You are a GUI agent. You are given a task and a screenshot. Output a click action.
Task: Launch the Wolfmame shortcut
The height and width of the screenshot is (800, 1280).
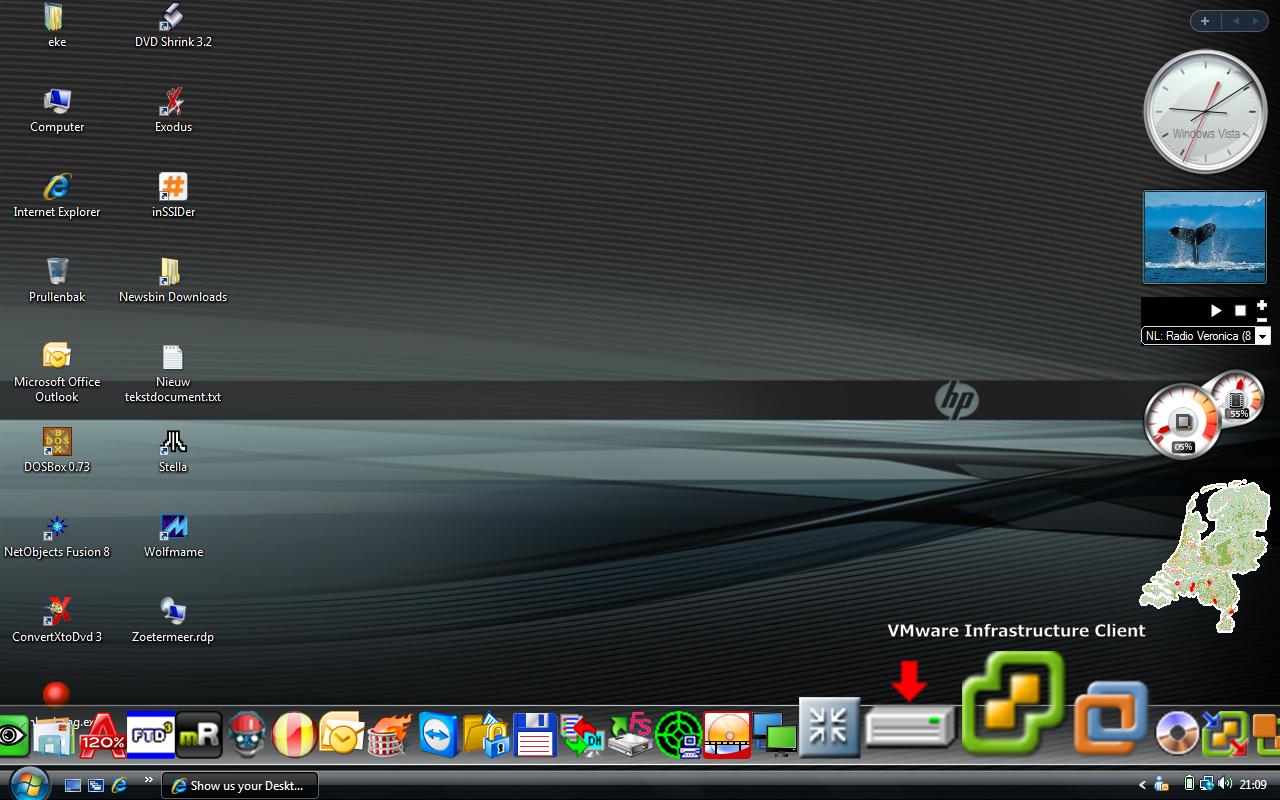tap(173, 535)
